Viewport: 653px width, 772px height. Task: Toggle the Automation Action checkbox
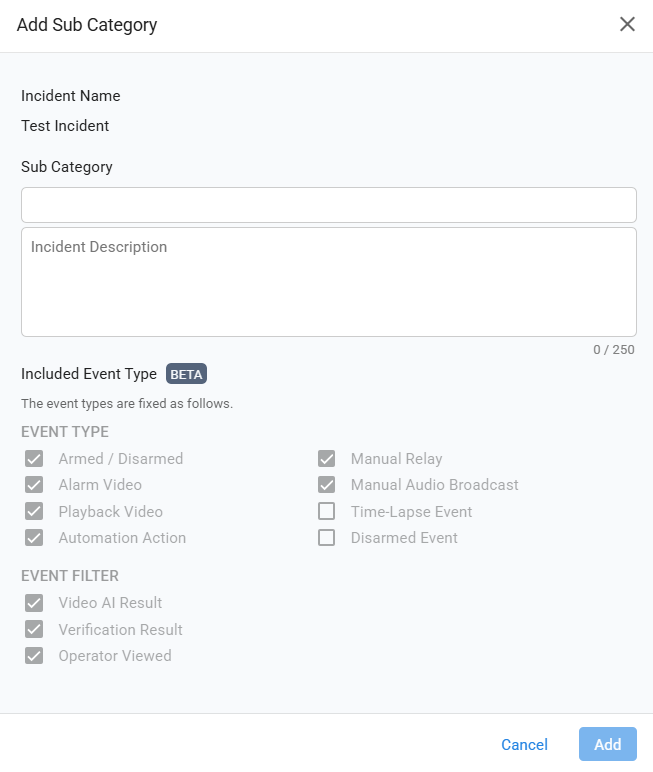(35, 538)
